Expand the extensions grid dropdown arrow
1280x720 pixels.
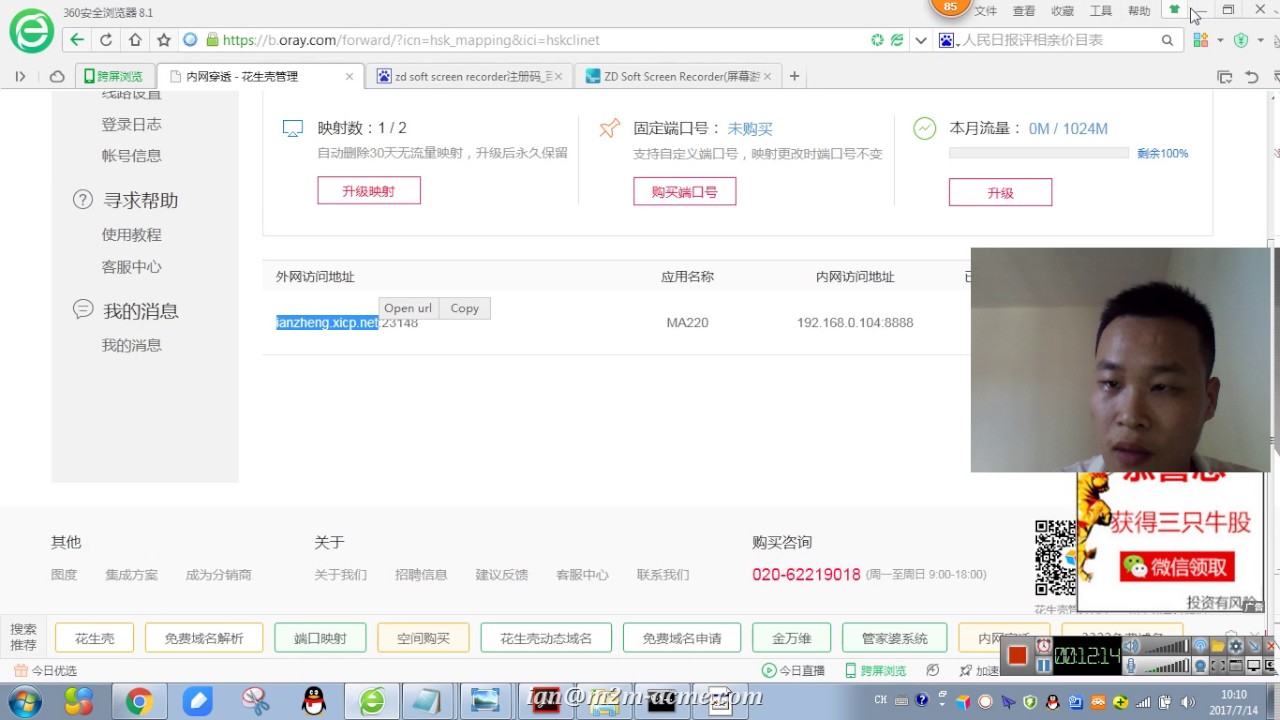[1220, 40]
